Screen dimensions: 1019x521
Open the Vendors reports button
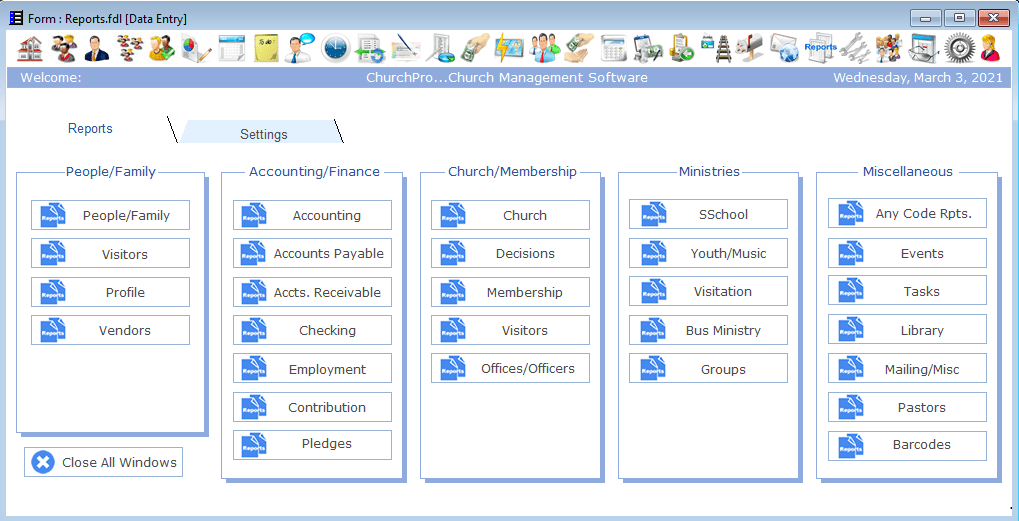pos(110,330)
